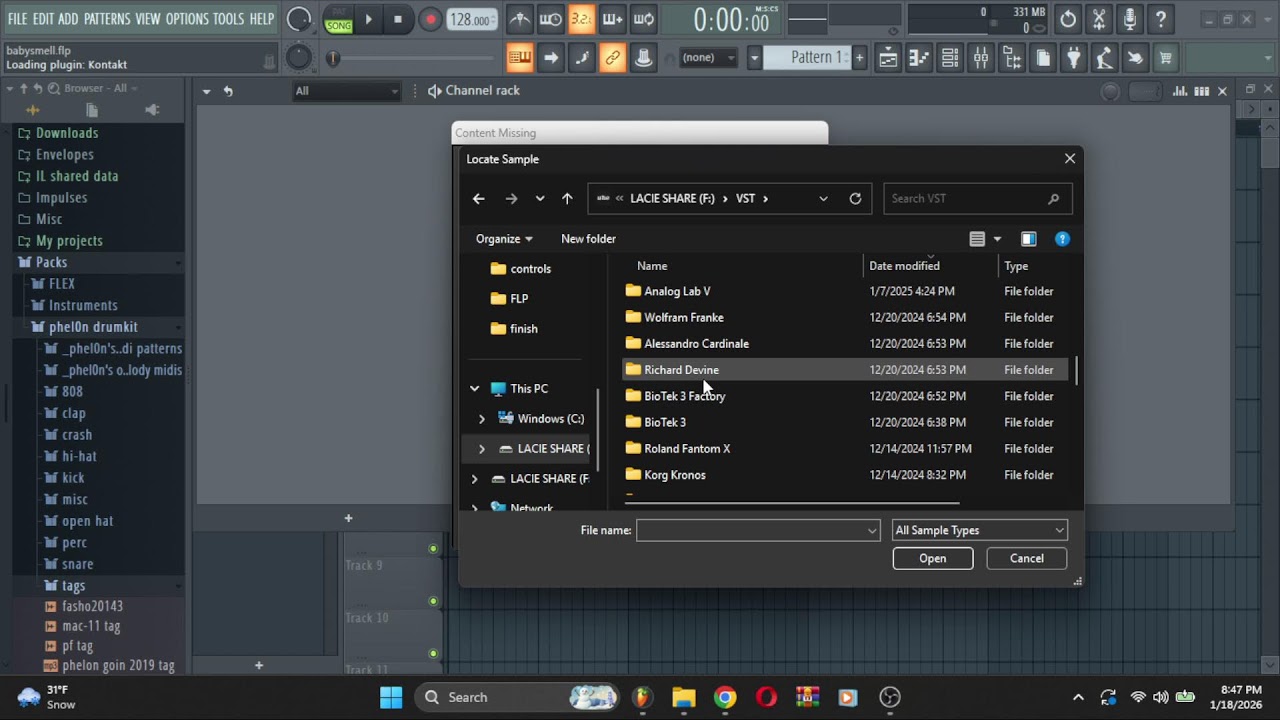Click the tempo 128.000 display
The width and height of the screenshot is (1280, 720).
click(472, 20)
